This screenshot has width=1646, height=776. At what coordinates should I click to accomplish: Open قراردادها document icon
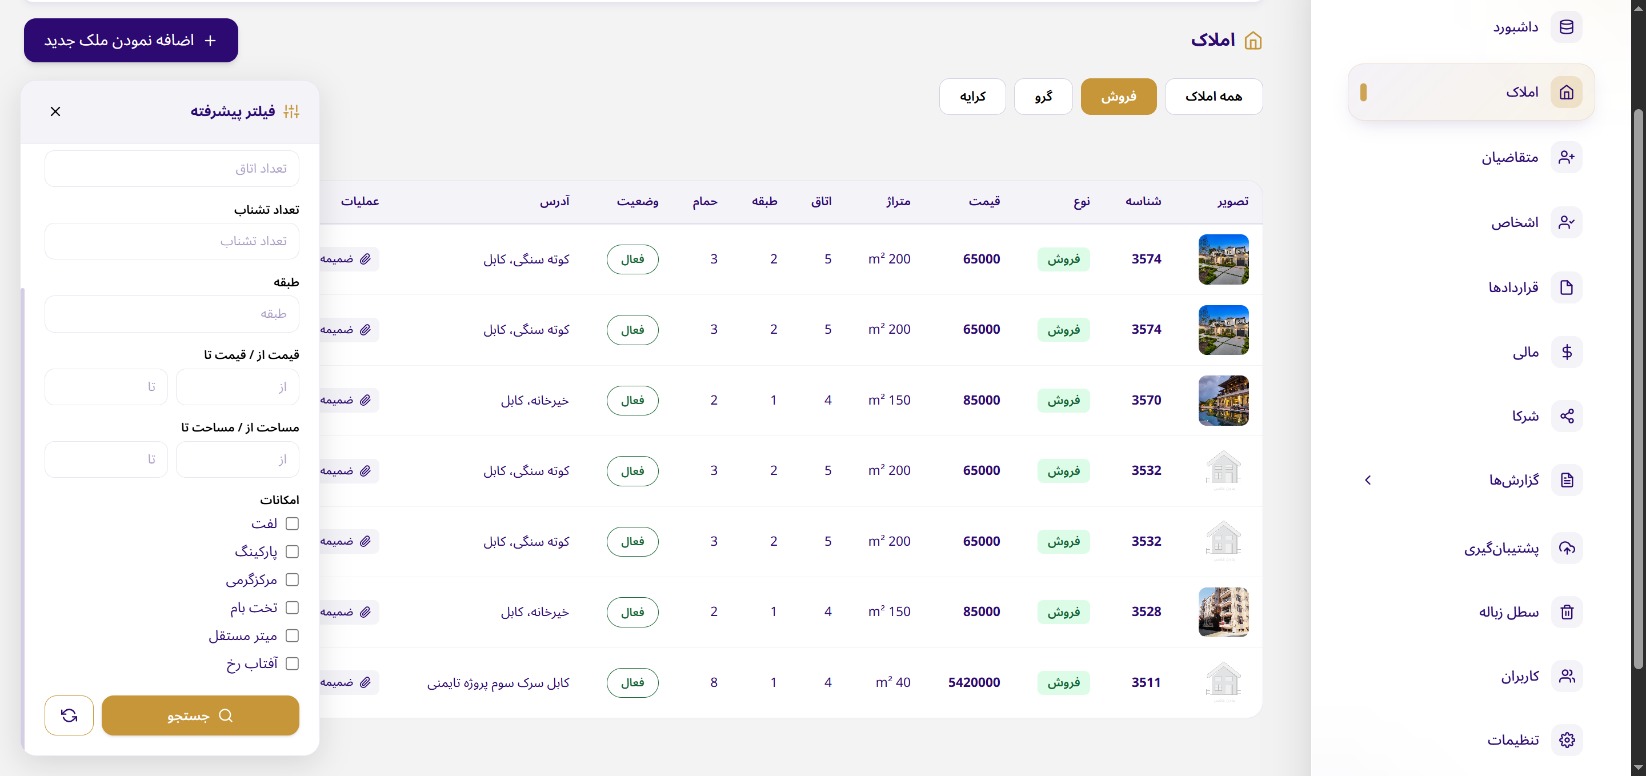(1566, 287)
